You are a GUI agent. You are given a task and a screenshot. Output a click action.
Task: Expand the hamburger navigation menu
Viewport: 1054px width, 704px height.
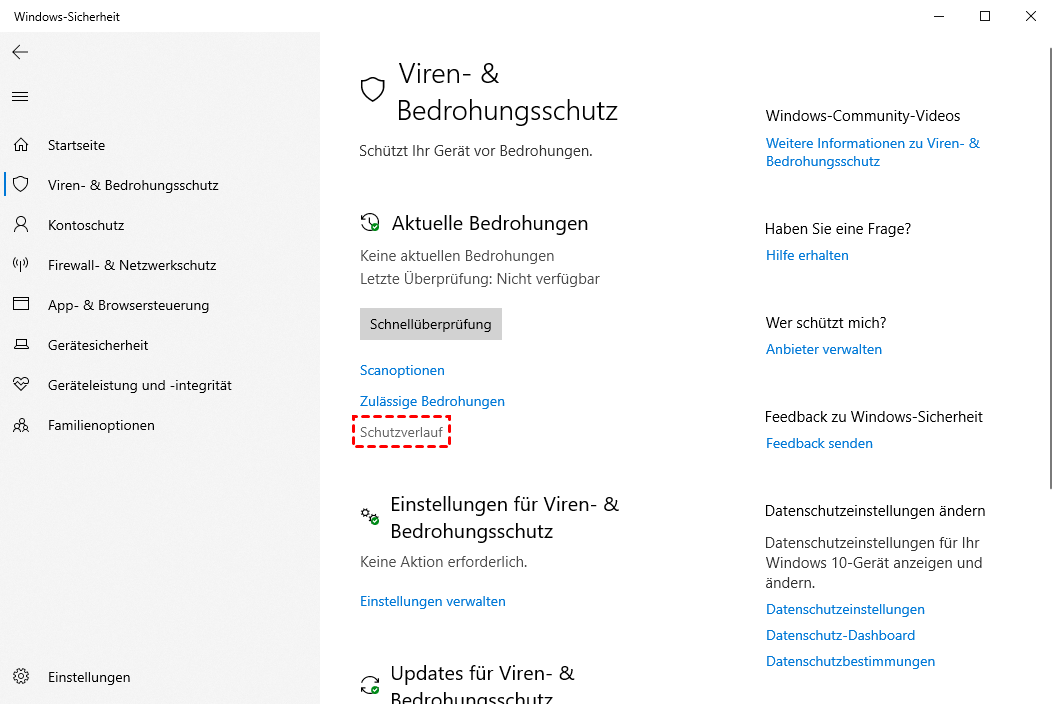[x=20, y=97]
